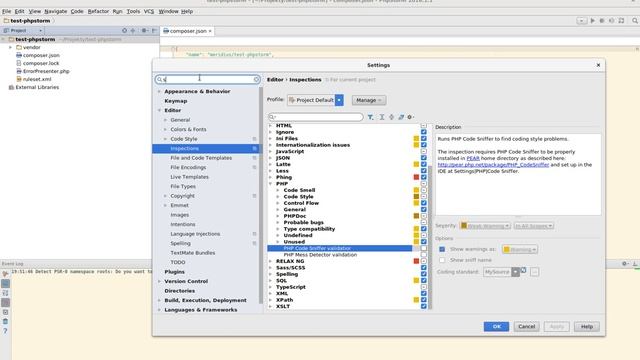This screenshot has height=360, width=640.
Task: Filter inspections with the funnel icon
Action: tap(370, 117)
